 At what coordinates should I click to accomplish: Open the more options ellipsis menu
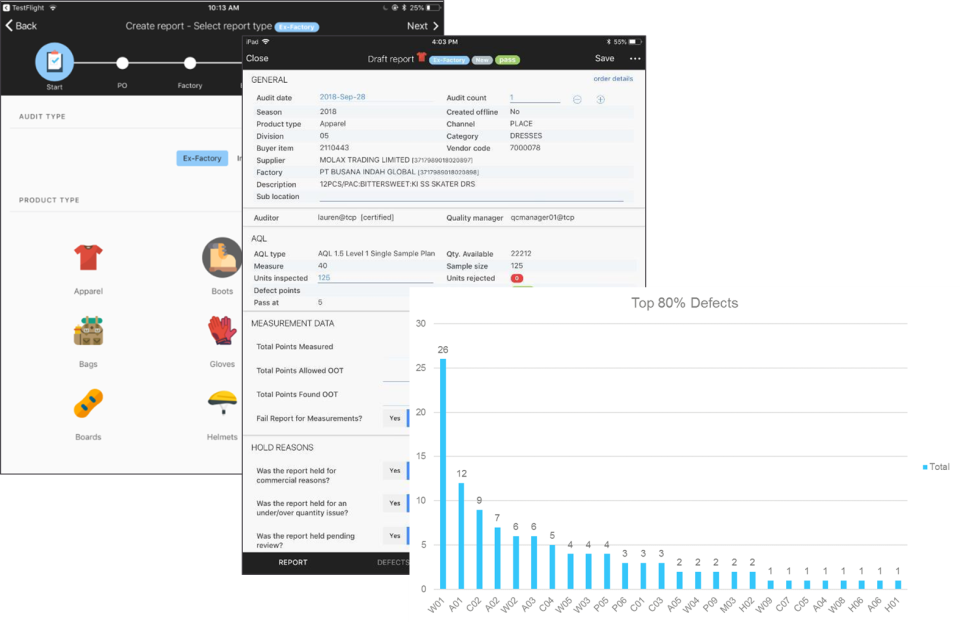(x=633, y=58)
